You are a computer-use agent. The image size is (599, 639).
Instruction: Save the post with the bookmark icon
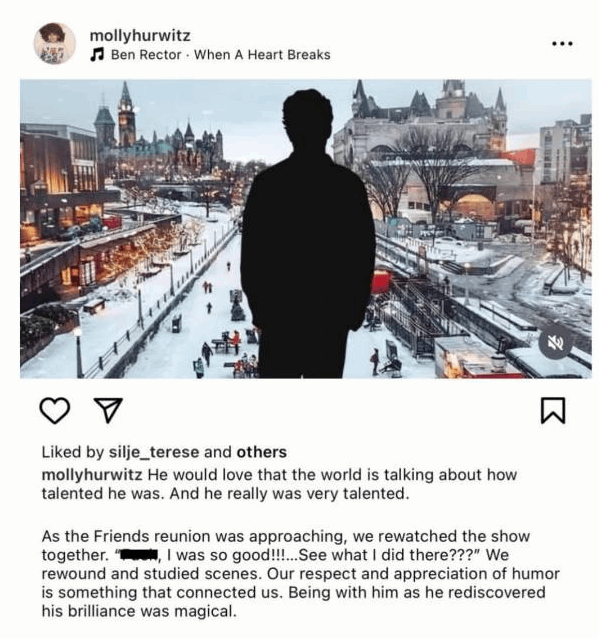click(553, 410)
